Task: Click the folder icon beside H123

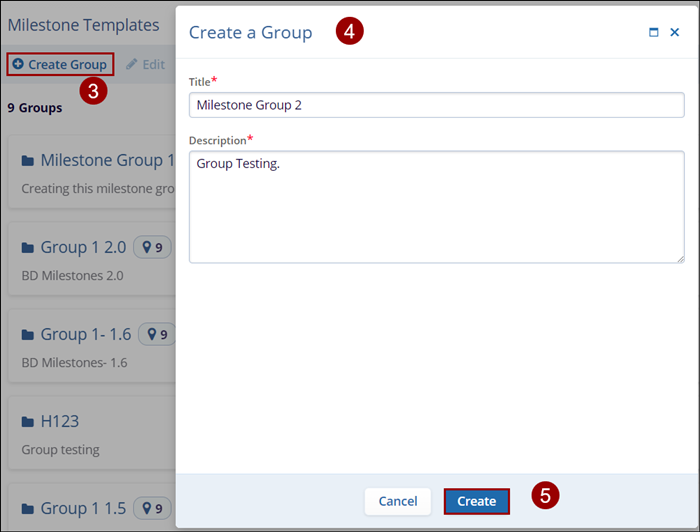Action: click(x=27, y=422)
